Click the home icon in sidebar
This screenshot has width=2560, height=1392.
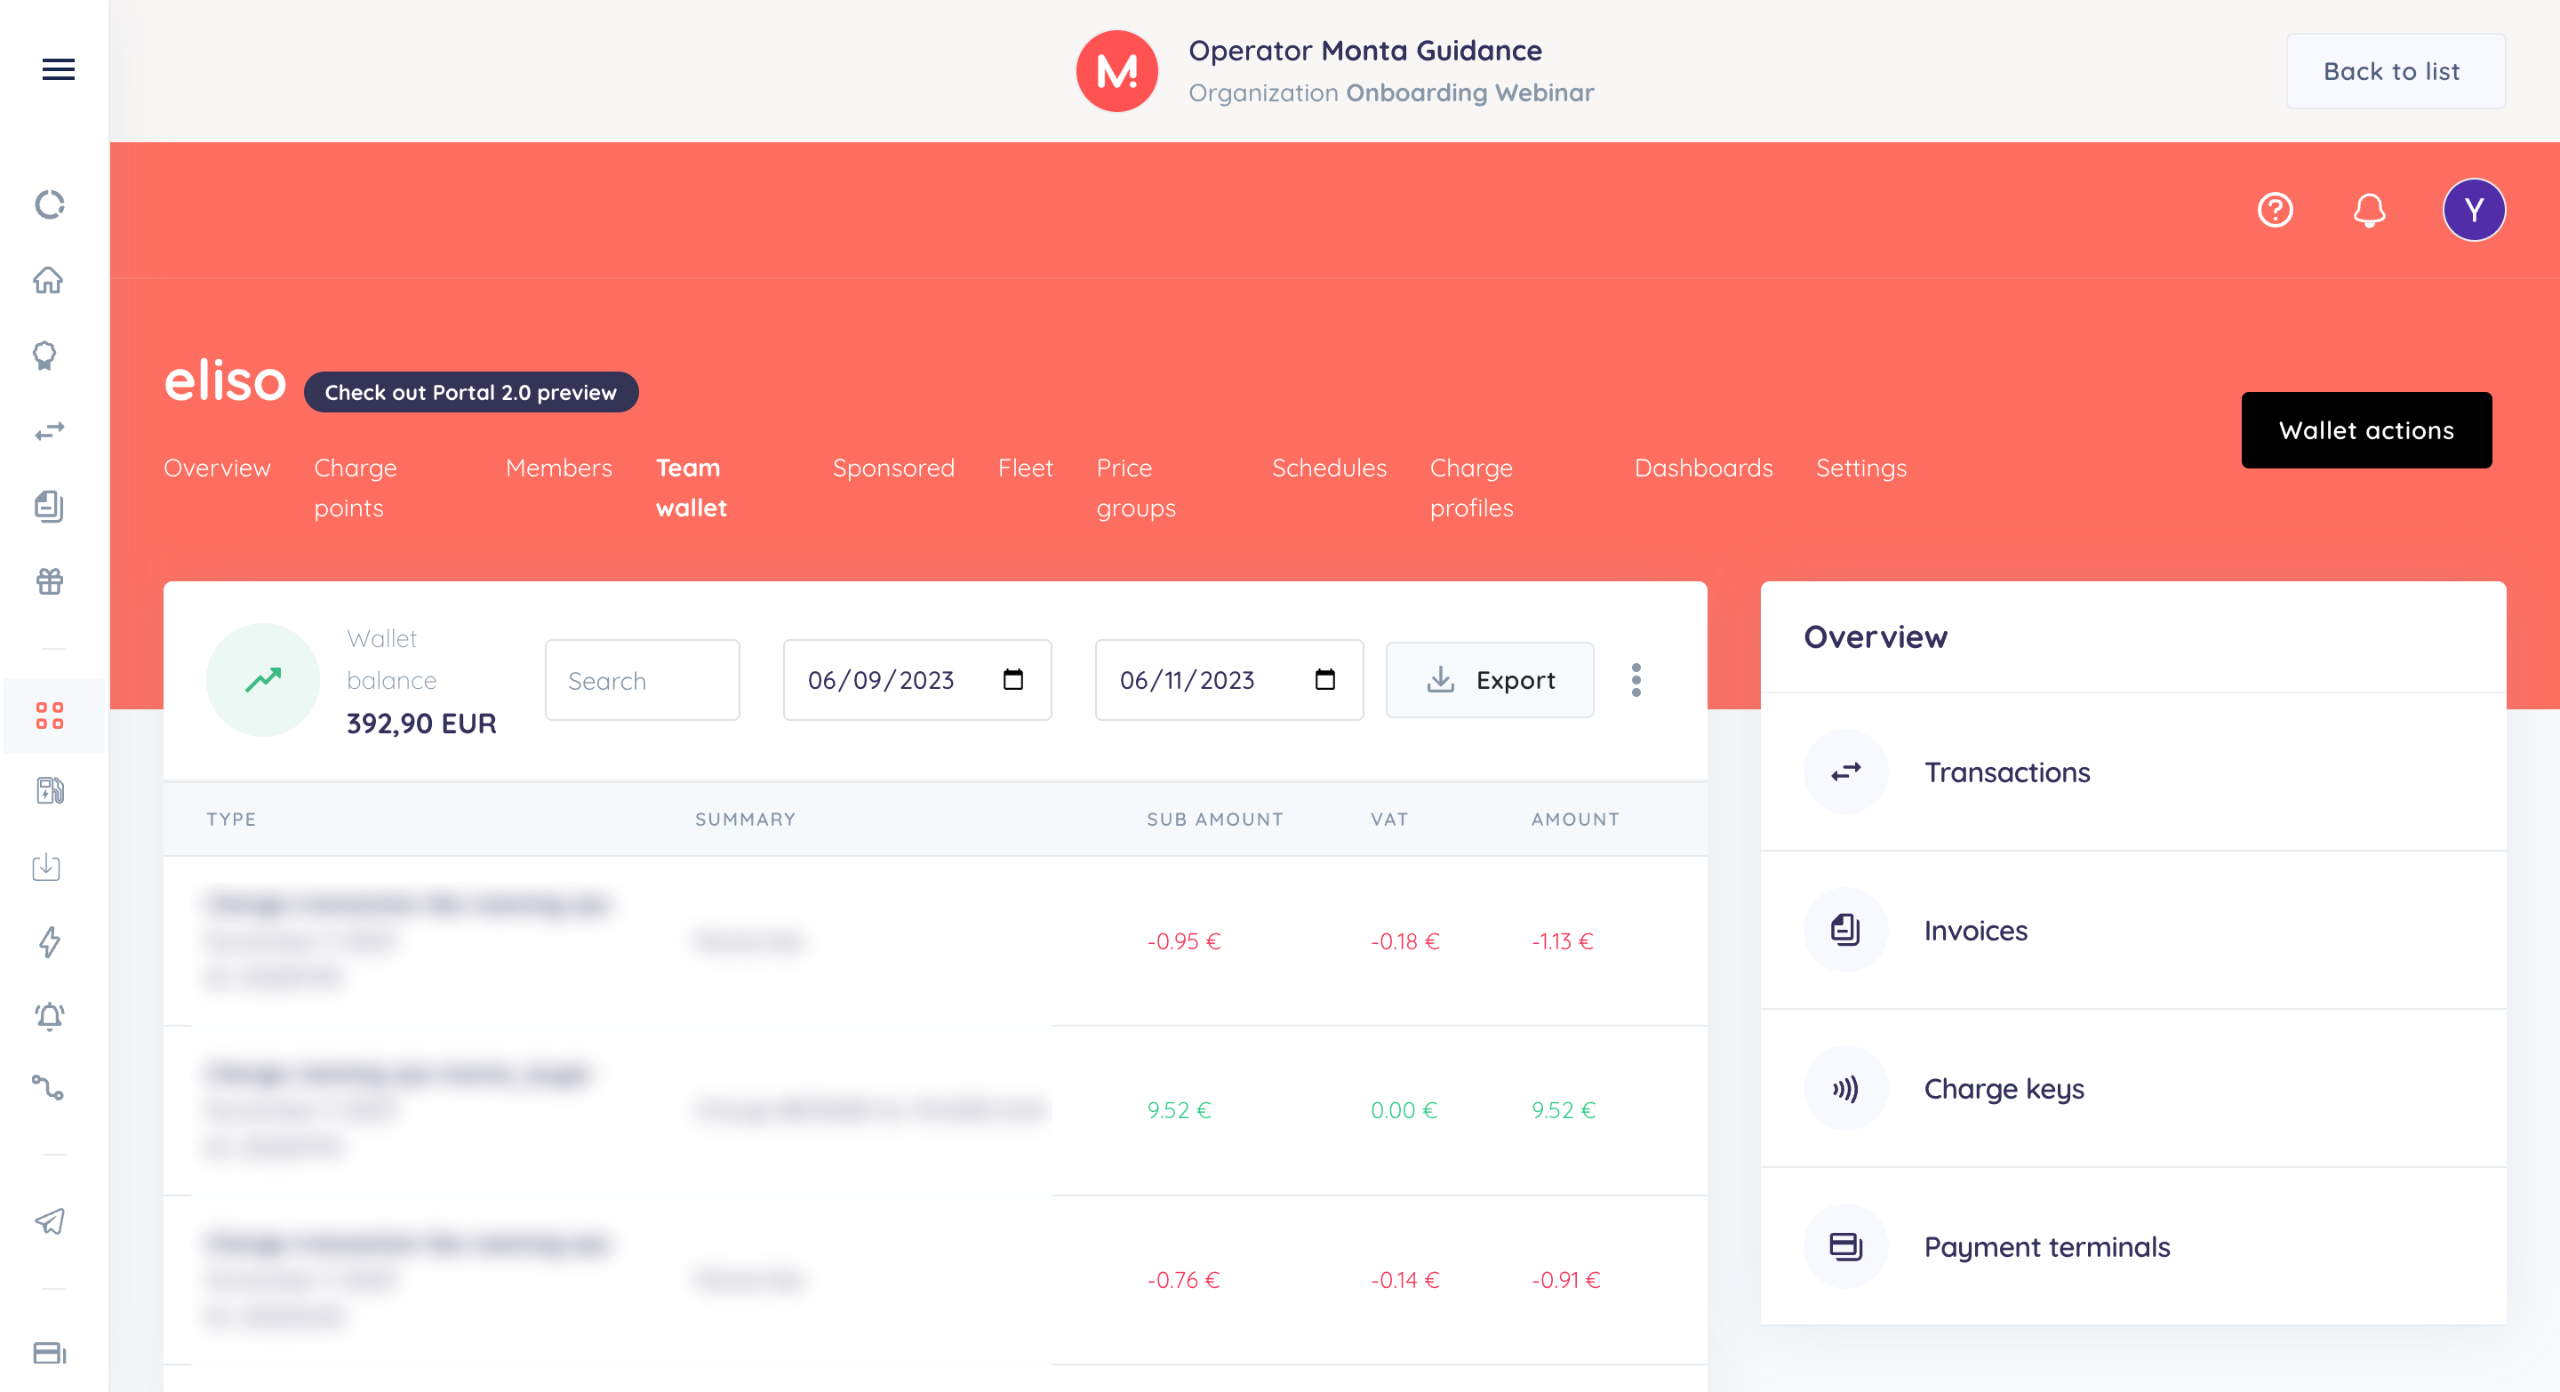tap(48, 280)
